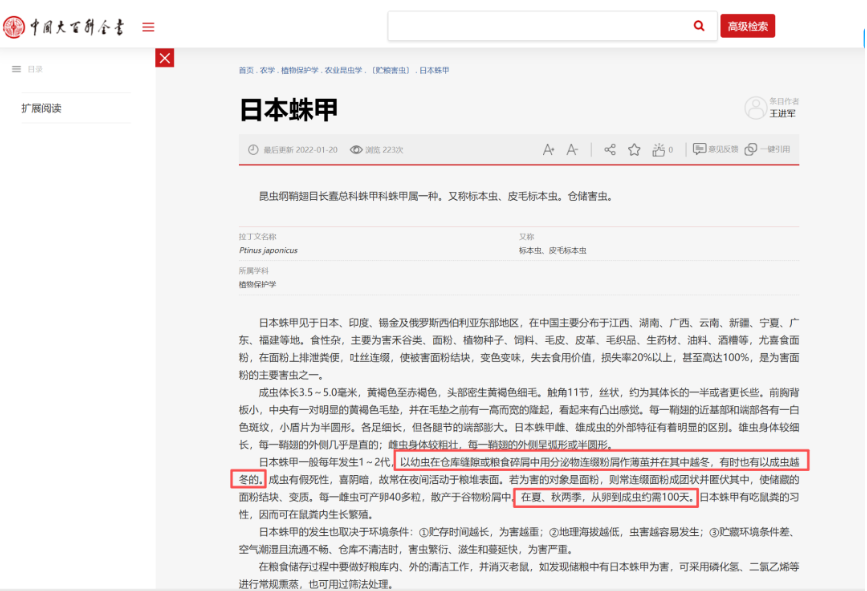Click the author avatar icon for 王进军
The image size is (867, 591).
[x=755, y=108]
